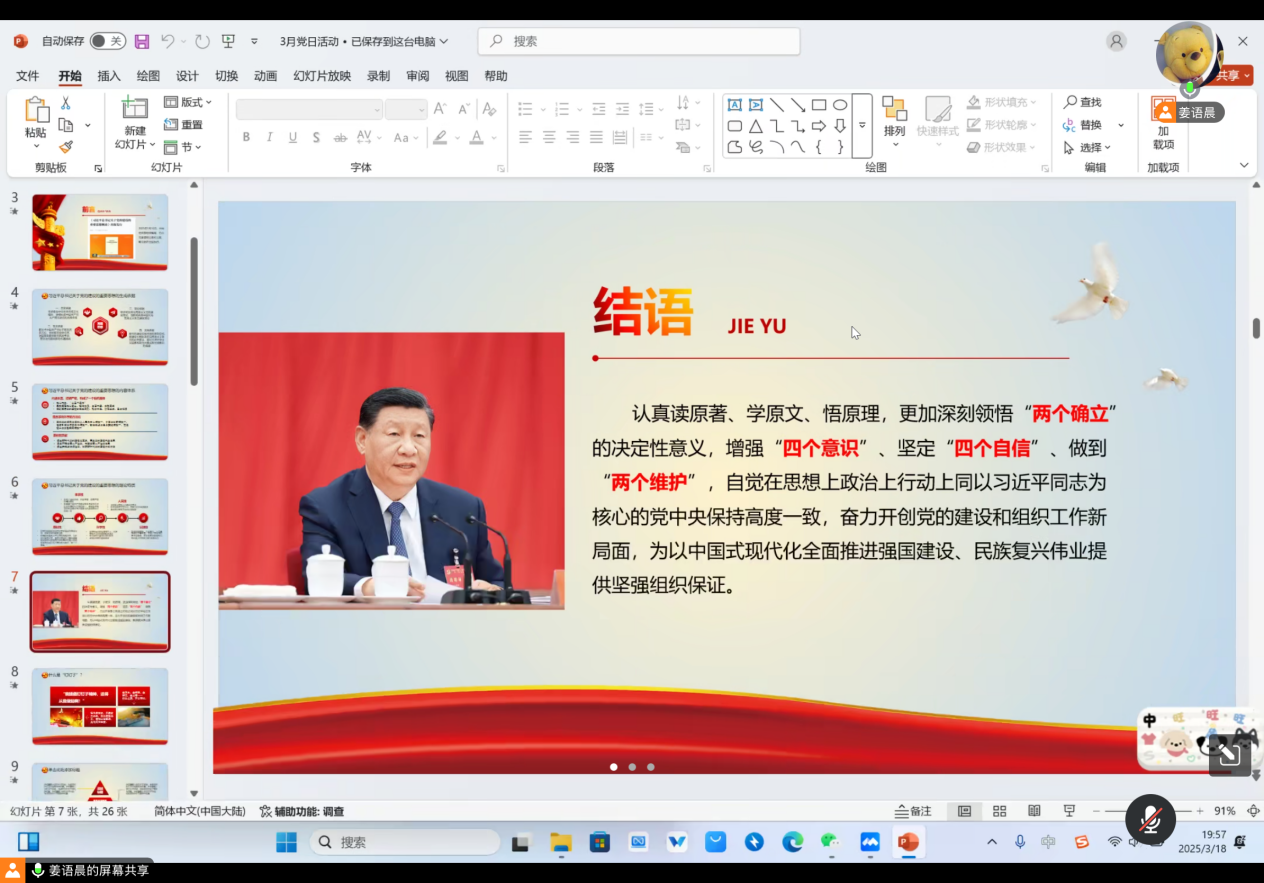Expand the Layout (版式) dropdown
Viewport: 1264px width, 883px height.
pos(189,102)
